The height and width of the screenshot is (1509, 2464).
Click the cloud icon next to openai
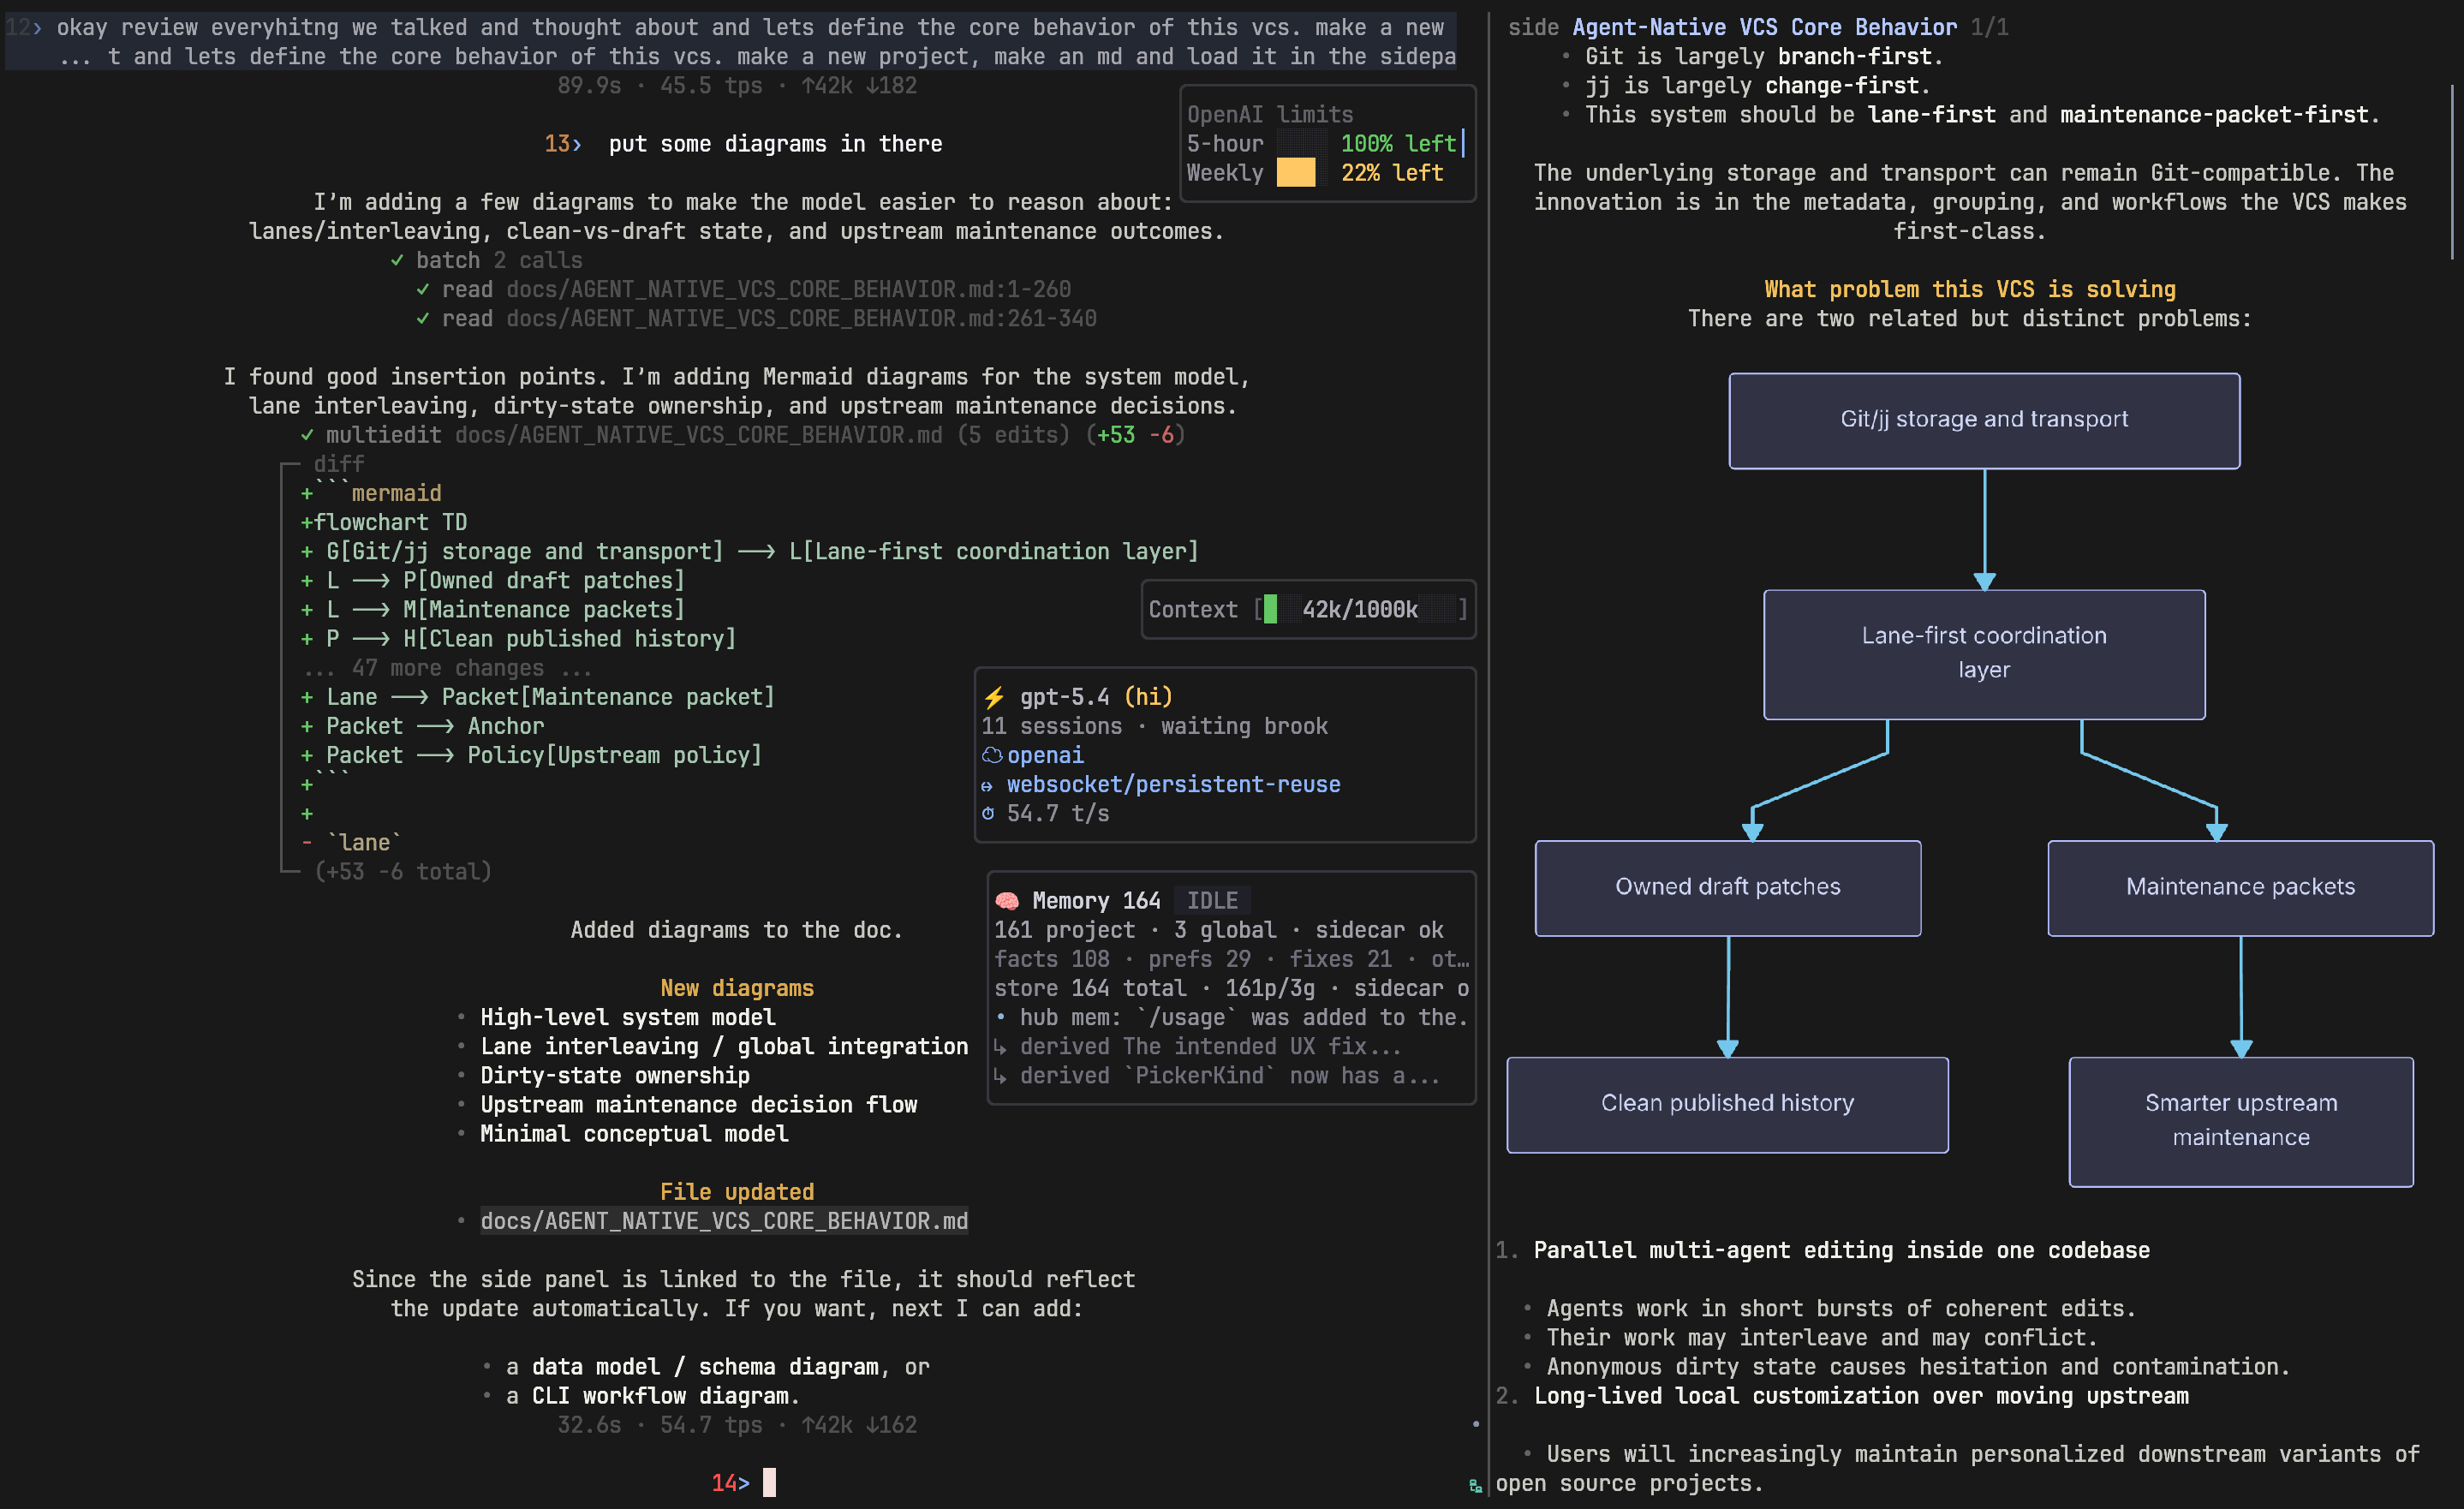coord(991,755)
